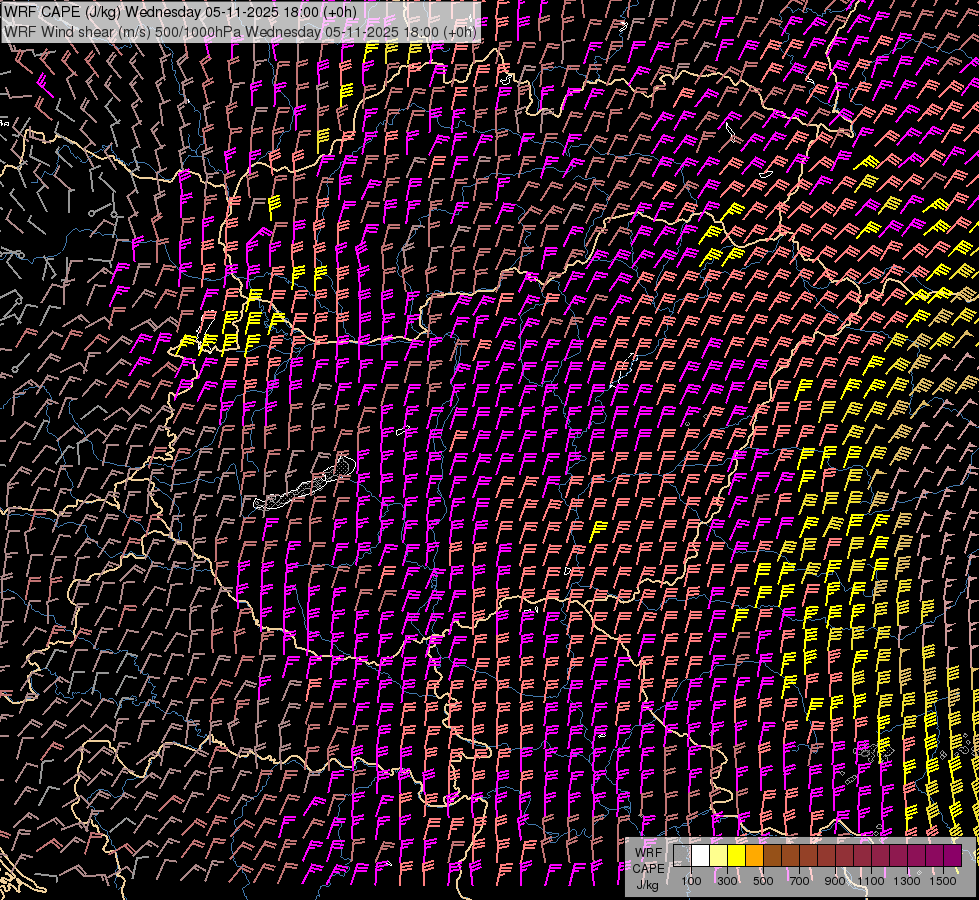The height and width of the screenshot is (900, 979).
Task: Click the rightmost purple legend swatch
Action: coord(952,856)
